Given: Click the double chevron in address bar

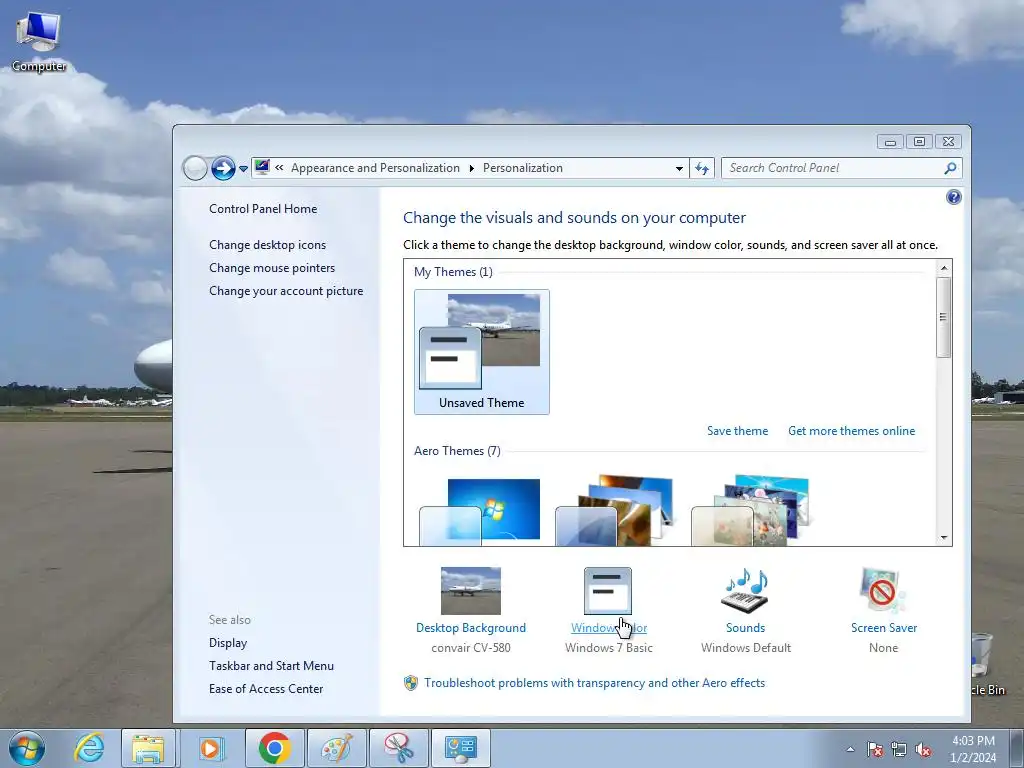Looking at the screenshot, I should [x=280, y=168].
